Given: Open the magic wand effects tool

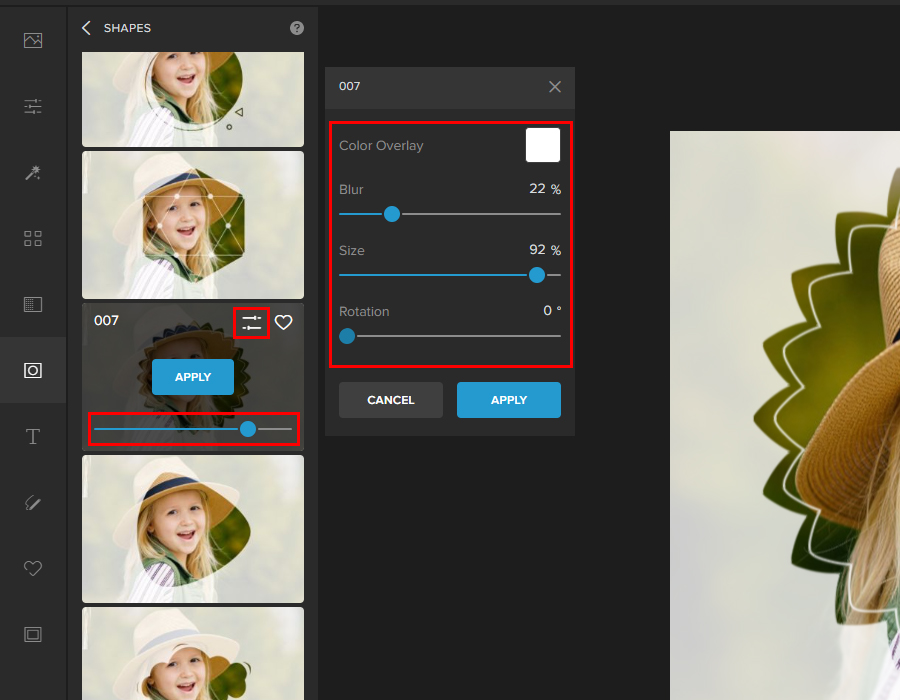Looking at the screenshot, I should coord(33,172).
